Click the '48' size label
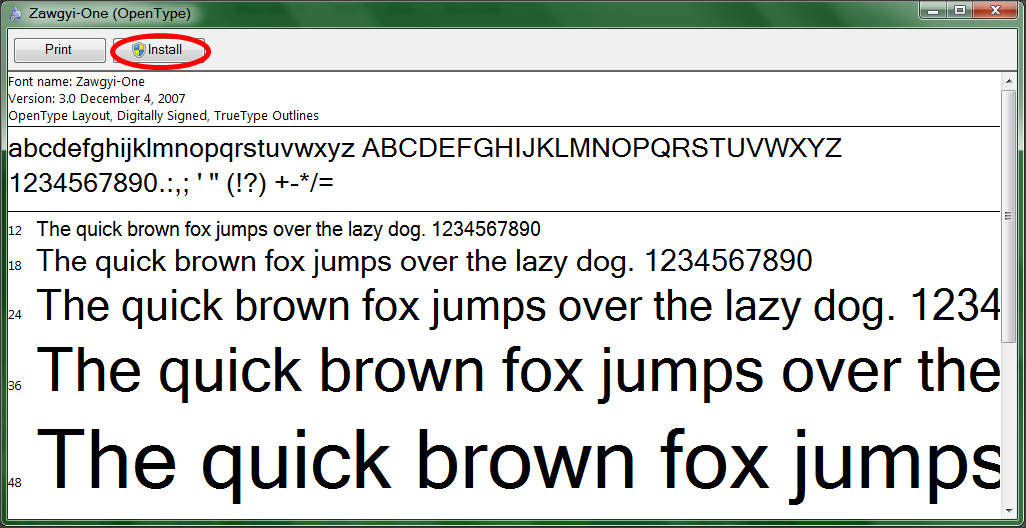Screen dimensions: 1026x528 pyautogui.click(x=15, y=484)
